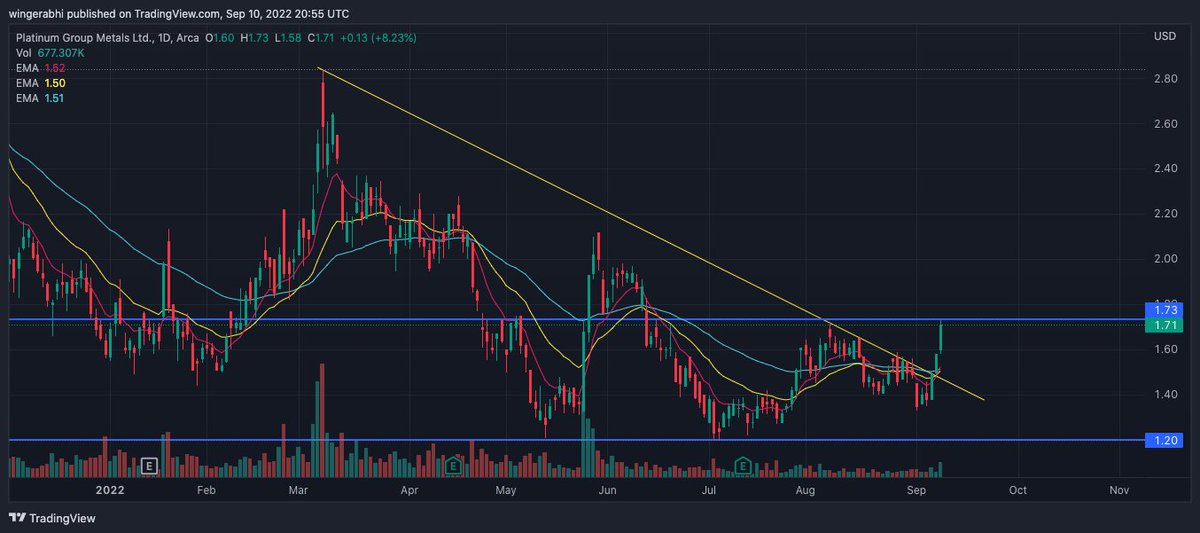1200x533 pixels.
Task: Select the blue EMA 1.51 legend entry
Action: [x=40, y=98]
